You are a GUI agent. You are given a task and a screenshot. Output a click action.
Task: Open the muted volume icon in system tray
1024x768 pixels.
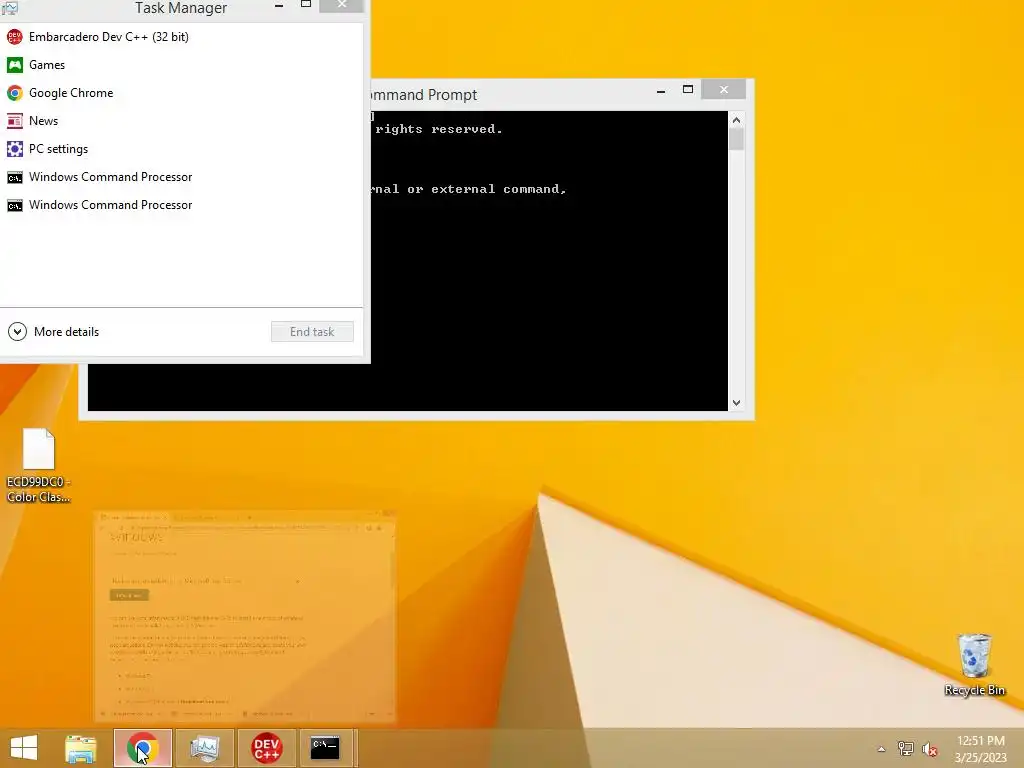(x=929, y=749)
